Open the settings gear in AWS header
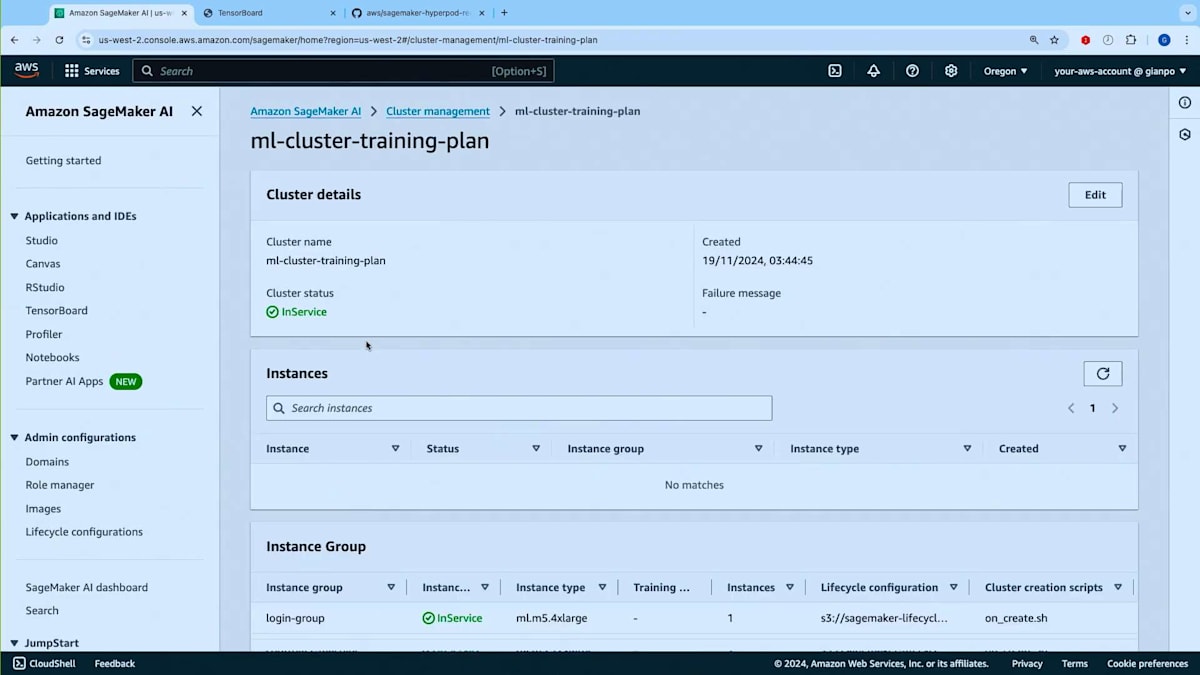The width and height of the screenshot is (1200, 675). tap(951, 71)
